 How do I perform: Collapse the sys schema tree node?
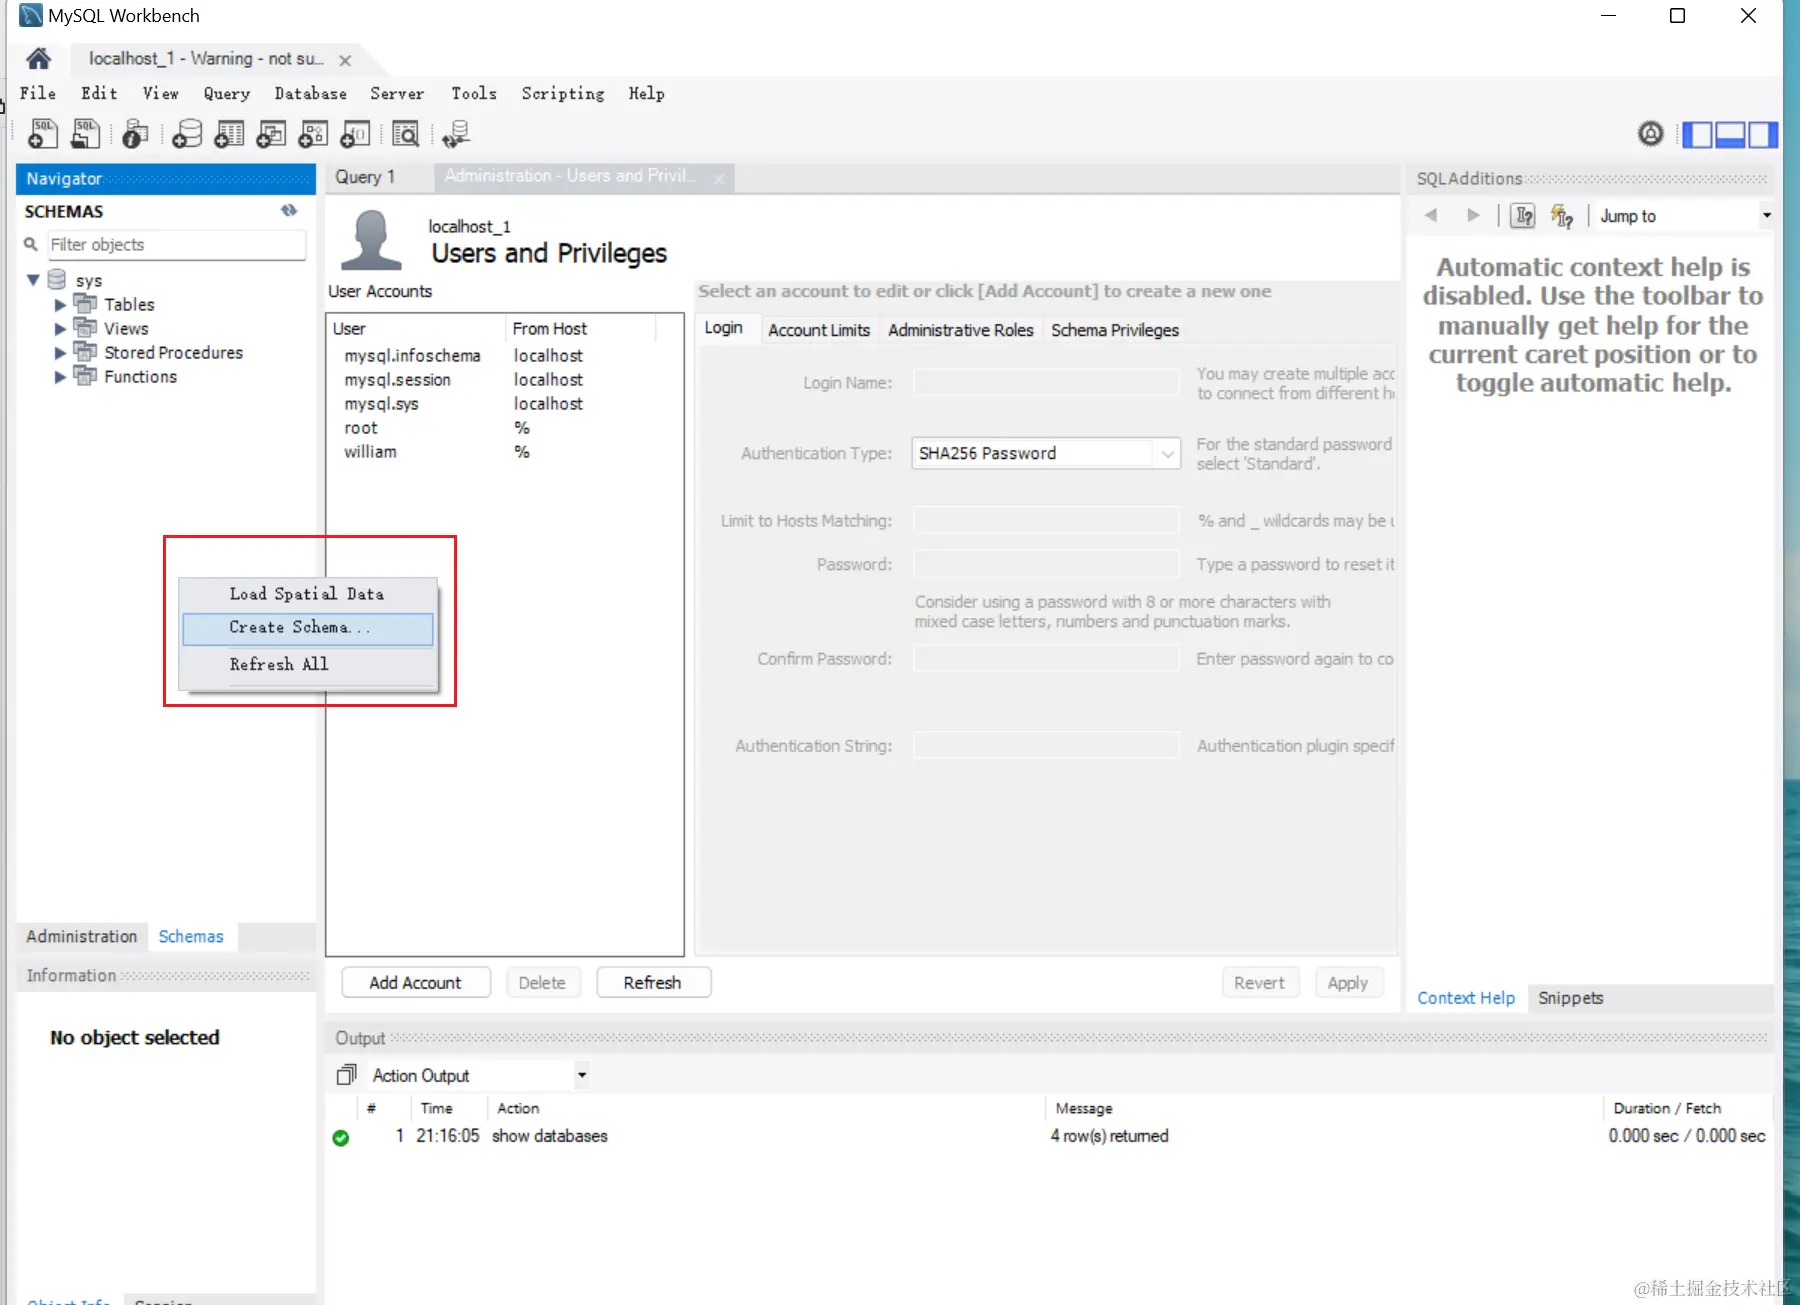(33, 280)
